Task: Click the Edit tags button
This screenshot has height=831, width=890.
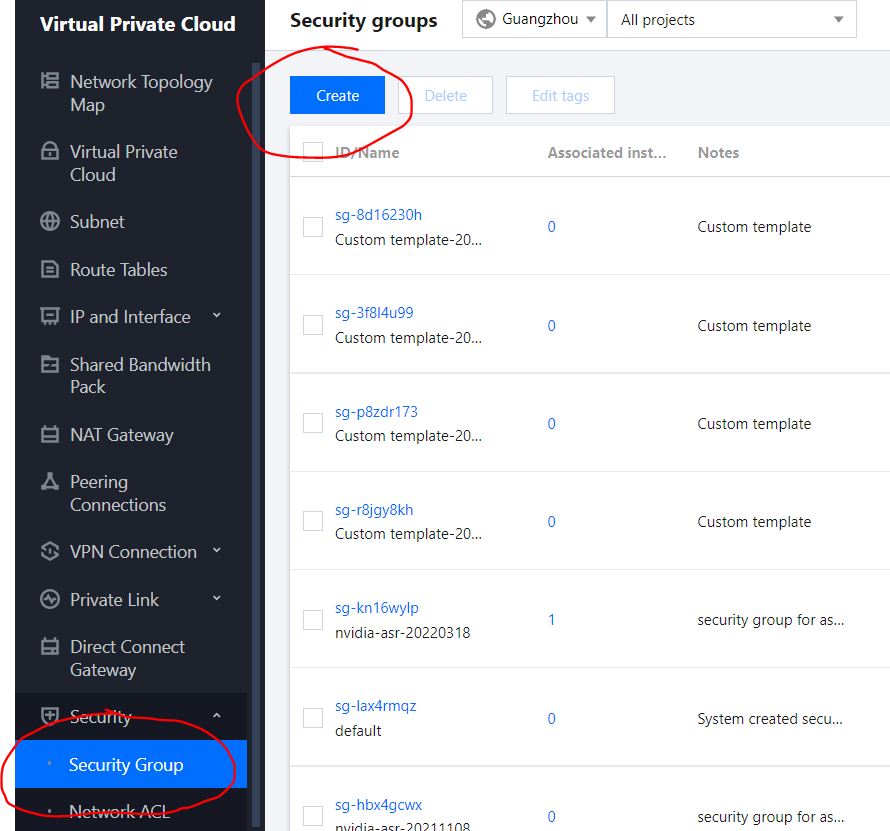Action: [560, 95]
